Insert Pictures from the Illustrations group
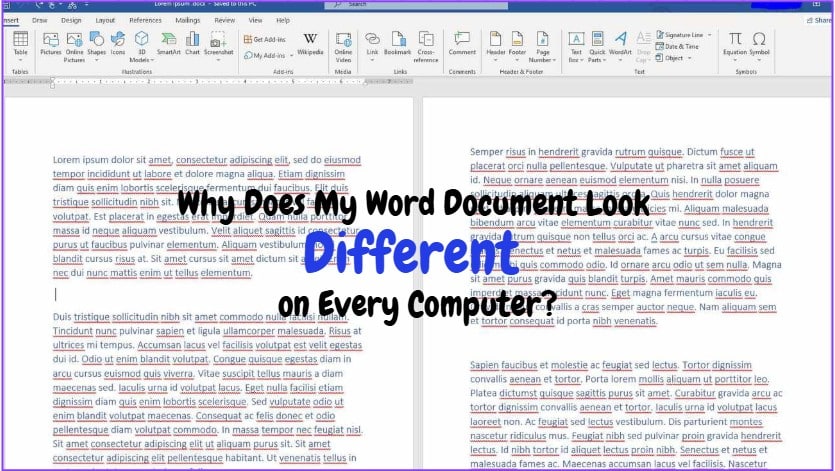The image size is (835, 471). coord(51,43)
